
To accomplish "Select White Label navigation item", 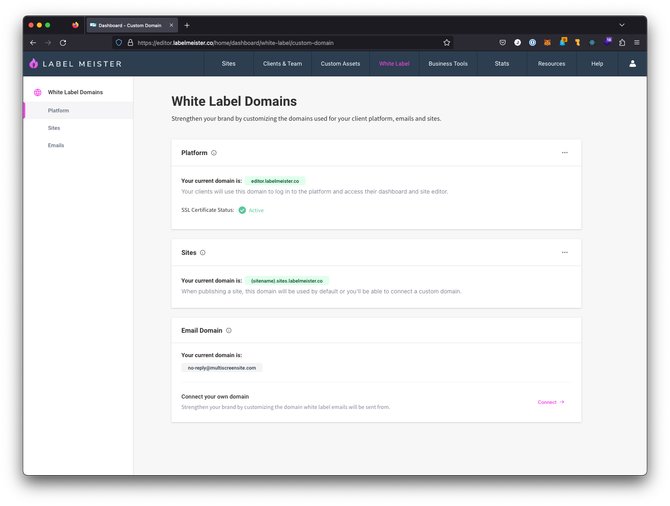I will click(x=394, y=64).
